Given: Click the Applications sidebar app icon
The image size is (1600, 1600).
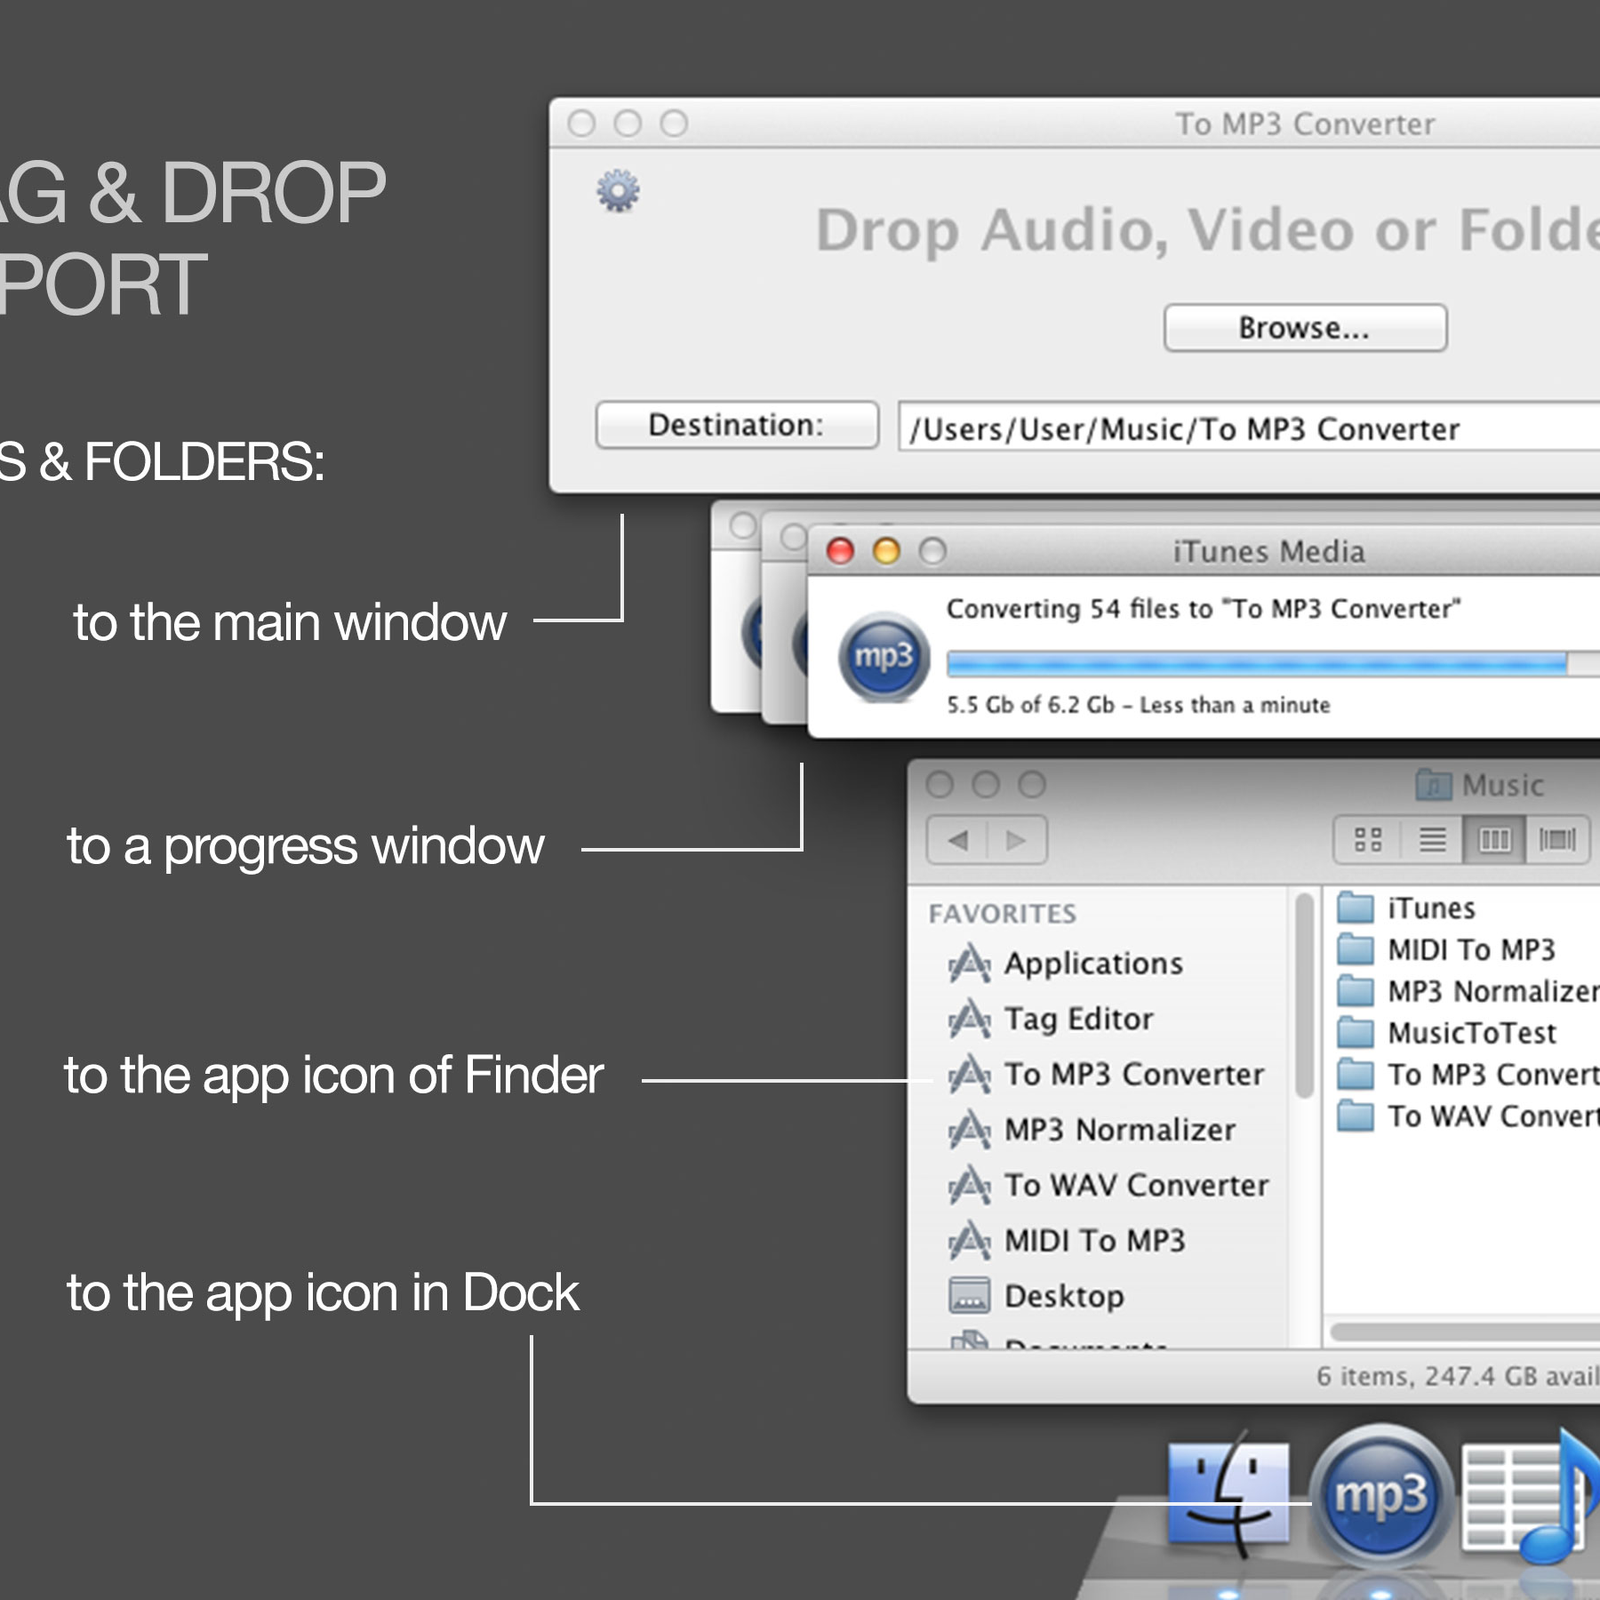Looking at the screenshot, I should pyautogui.click(x=969, y=964).
